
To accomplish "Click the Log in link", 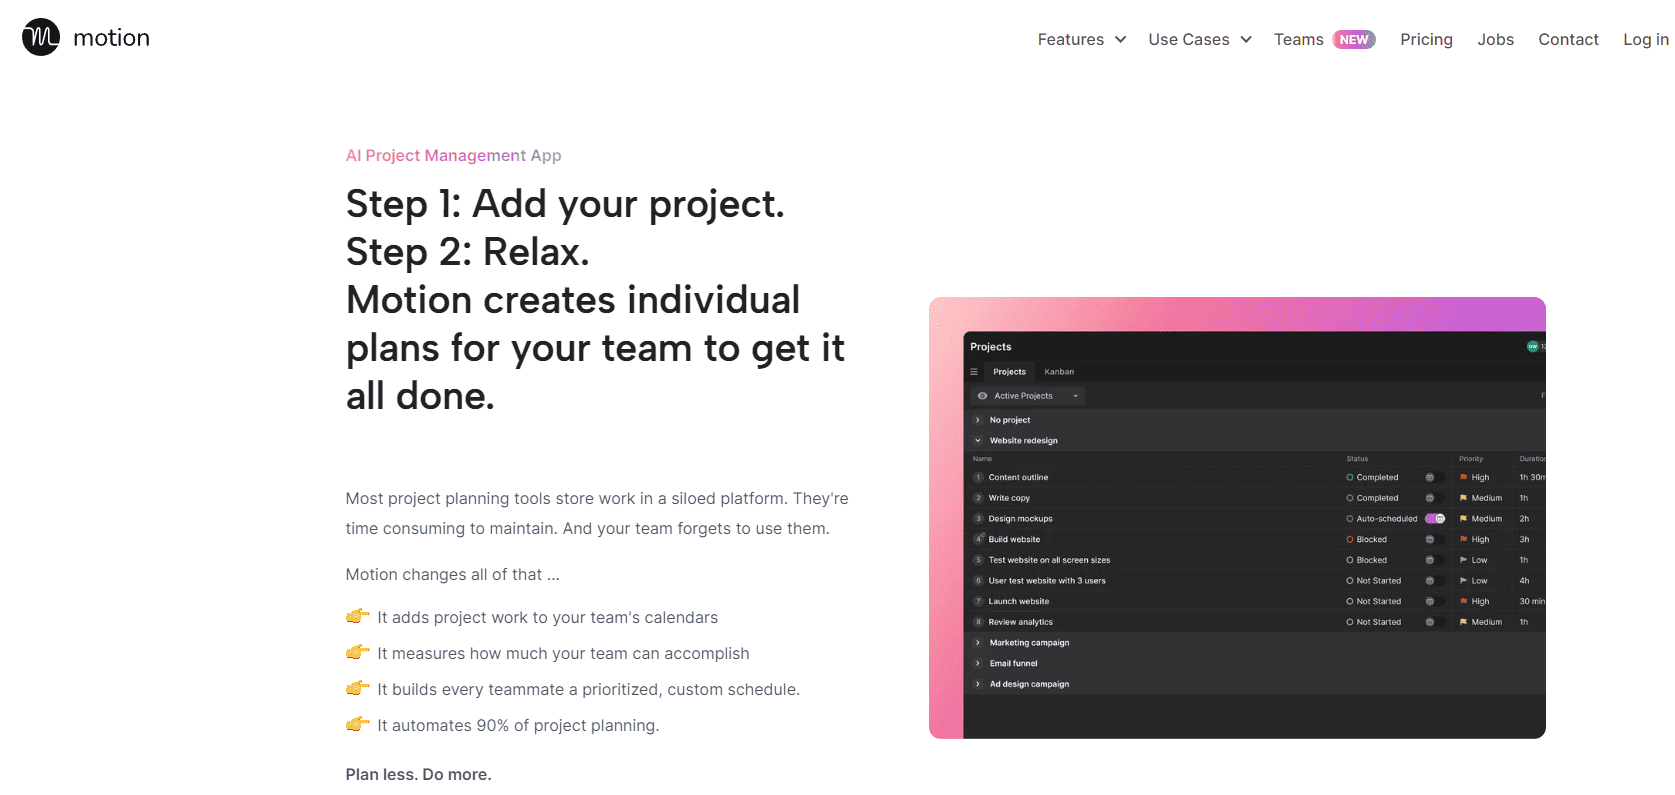I will pyautogui.click(x=1645, y=40).
